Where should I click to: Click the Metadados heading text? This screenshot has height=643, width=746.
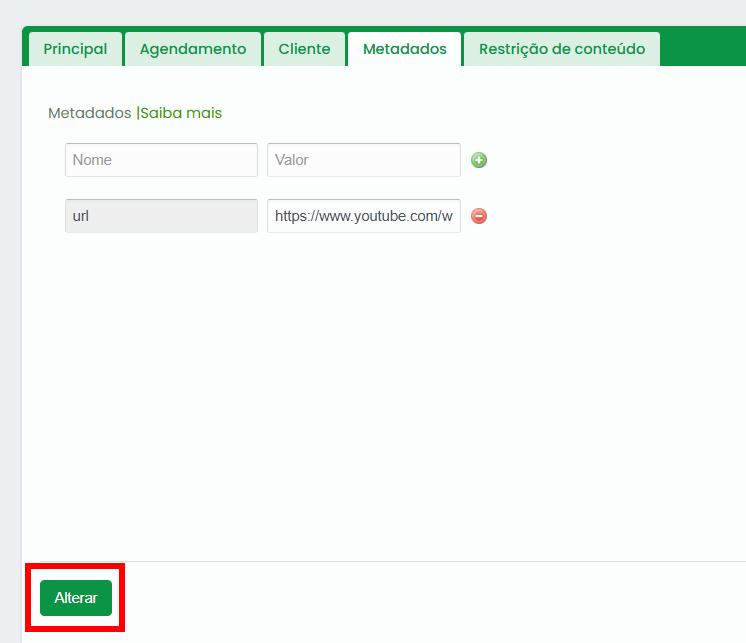(x=89, y=113)
